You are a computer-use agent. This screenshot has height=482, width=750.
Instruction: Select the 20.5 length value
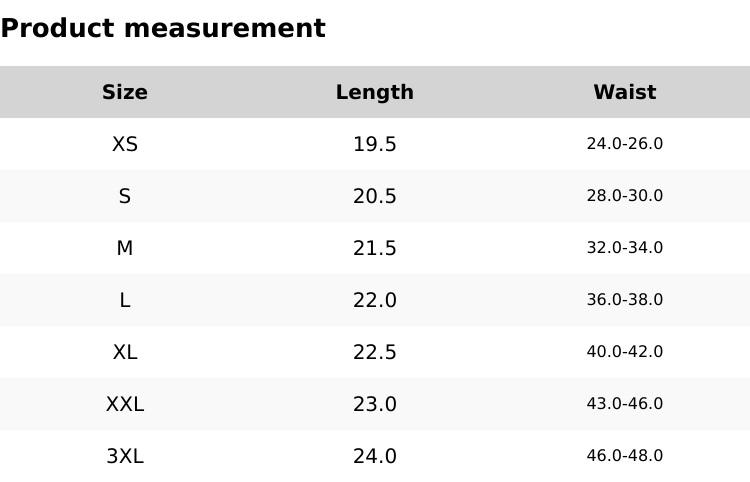375,196
